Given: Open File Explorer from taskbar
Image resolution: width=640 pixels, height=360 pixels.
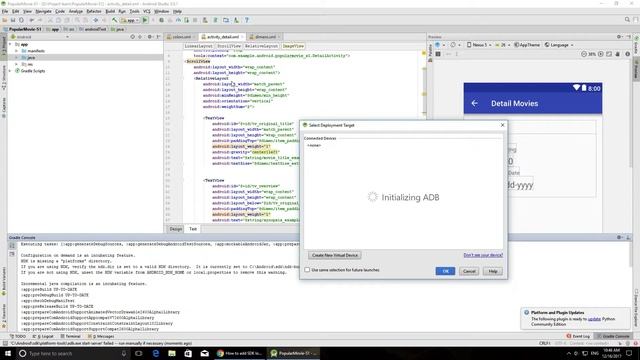Looking at the screenshot, I should coord(172,353).
